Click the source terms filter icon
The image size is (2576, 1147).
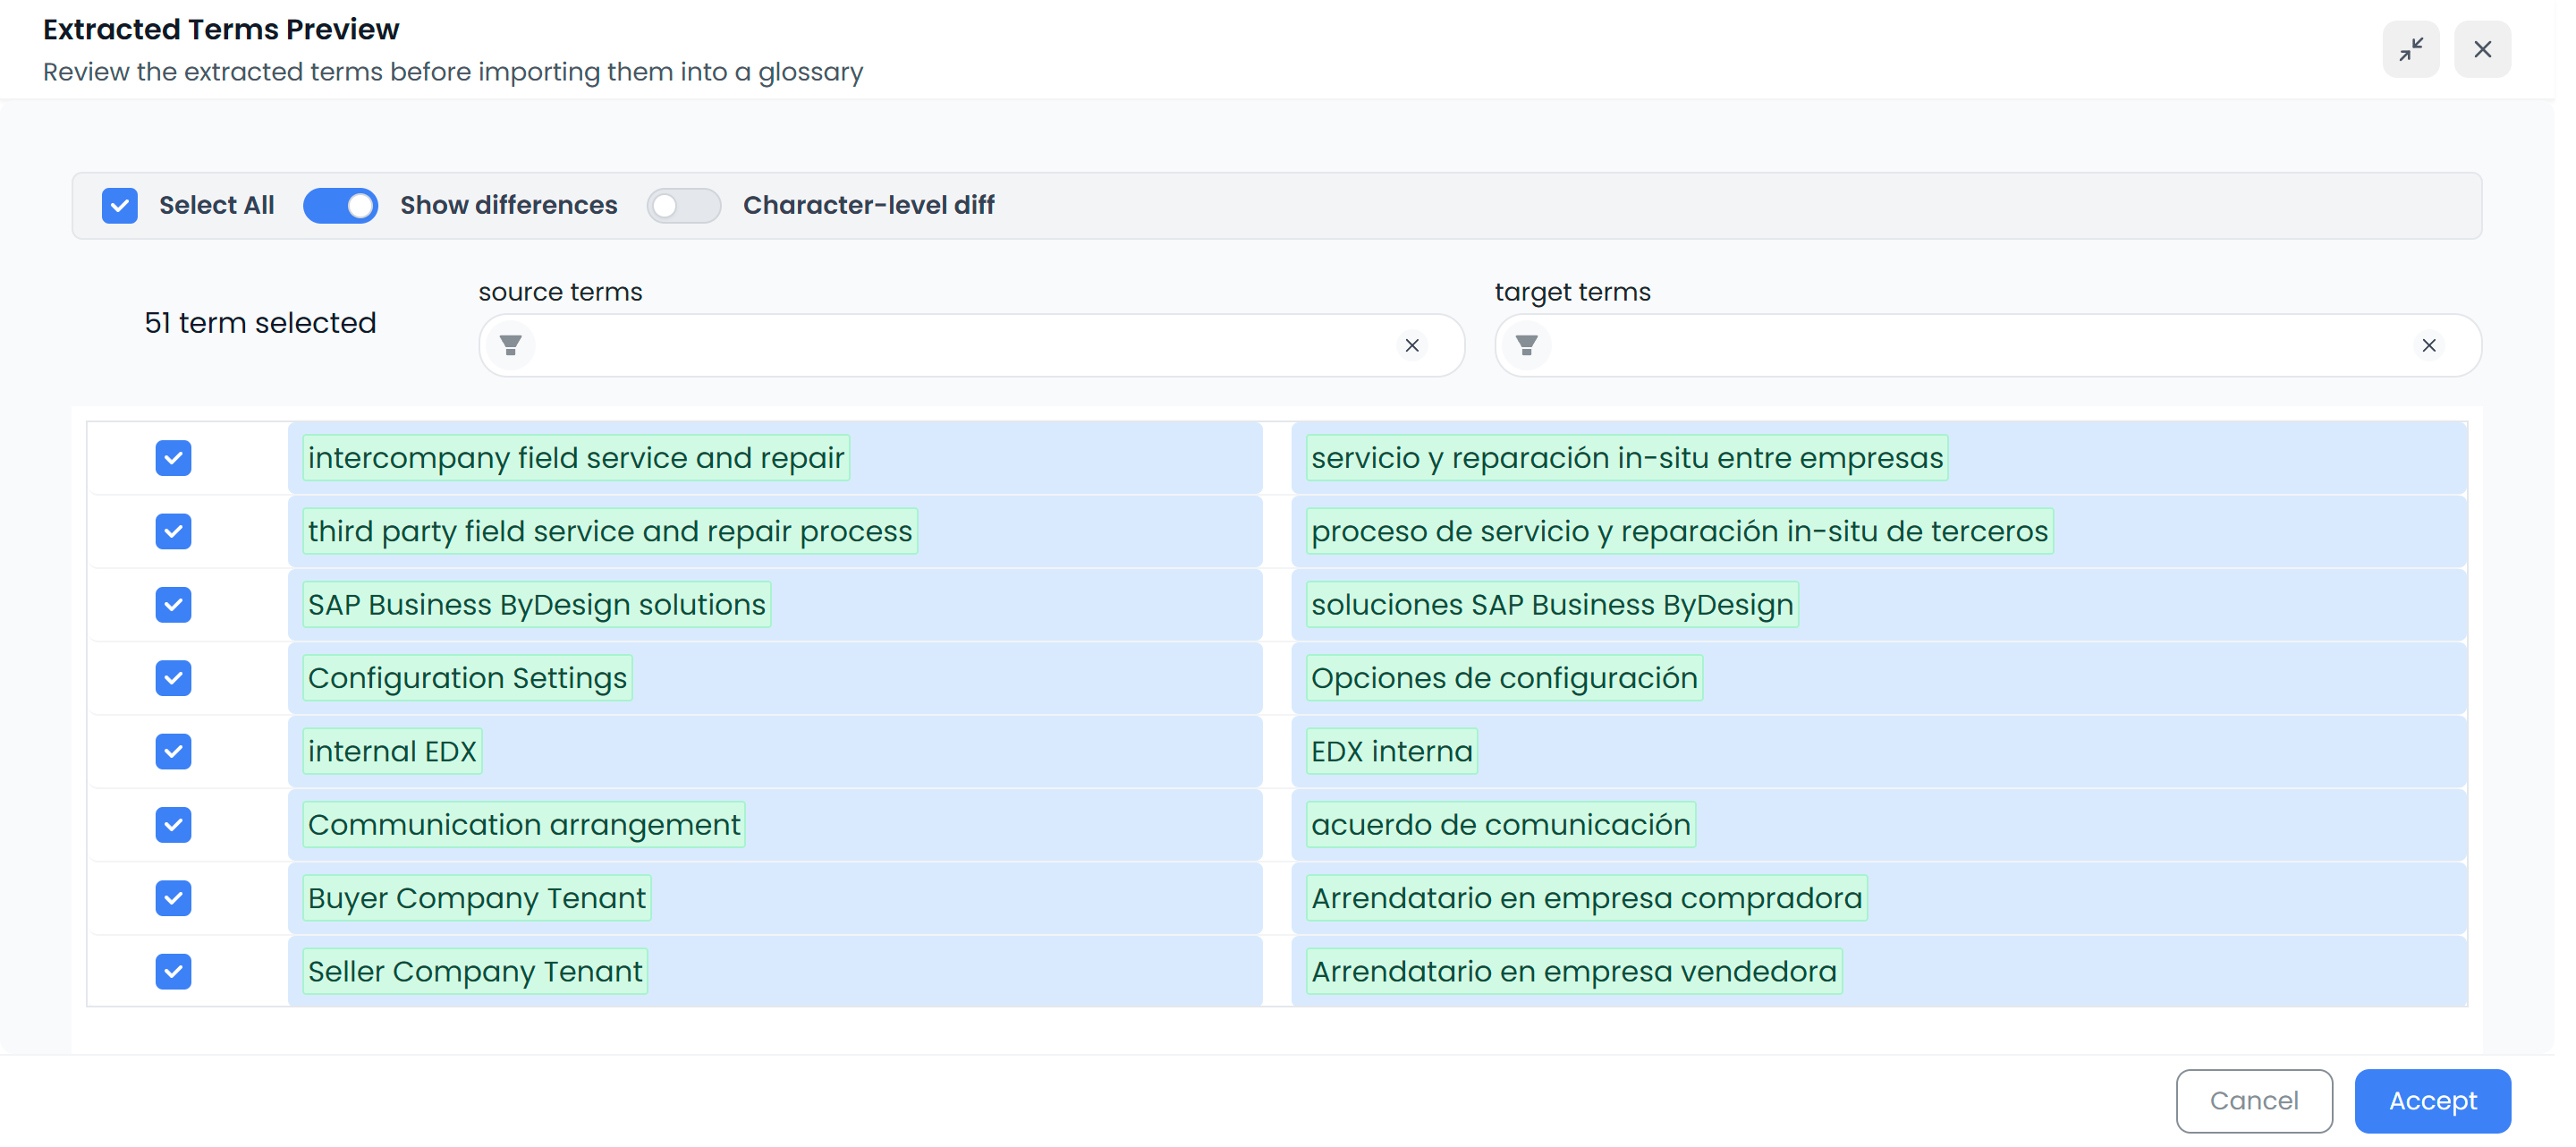(x=511, y=345)
